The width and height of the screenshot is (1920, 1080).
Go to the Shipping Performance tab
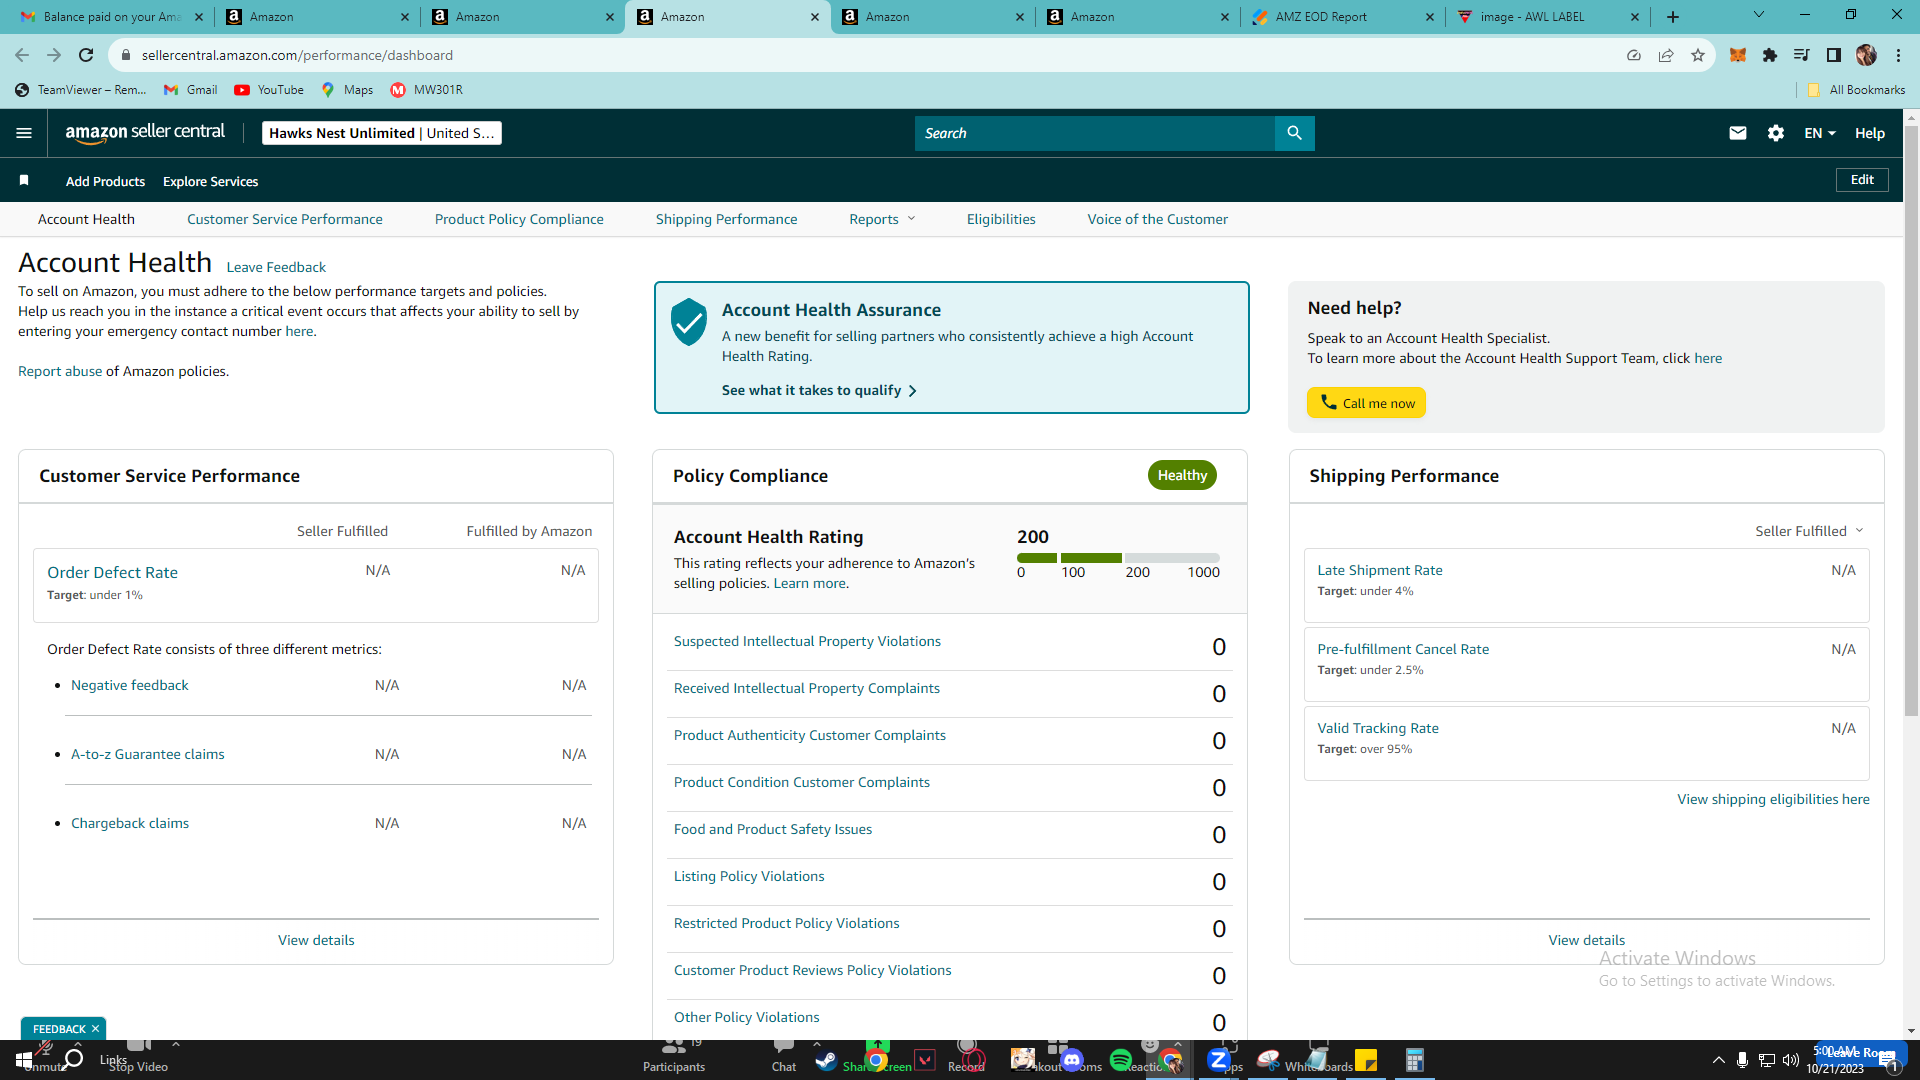pyautogui.click(x=727, y=219)
